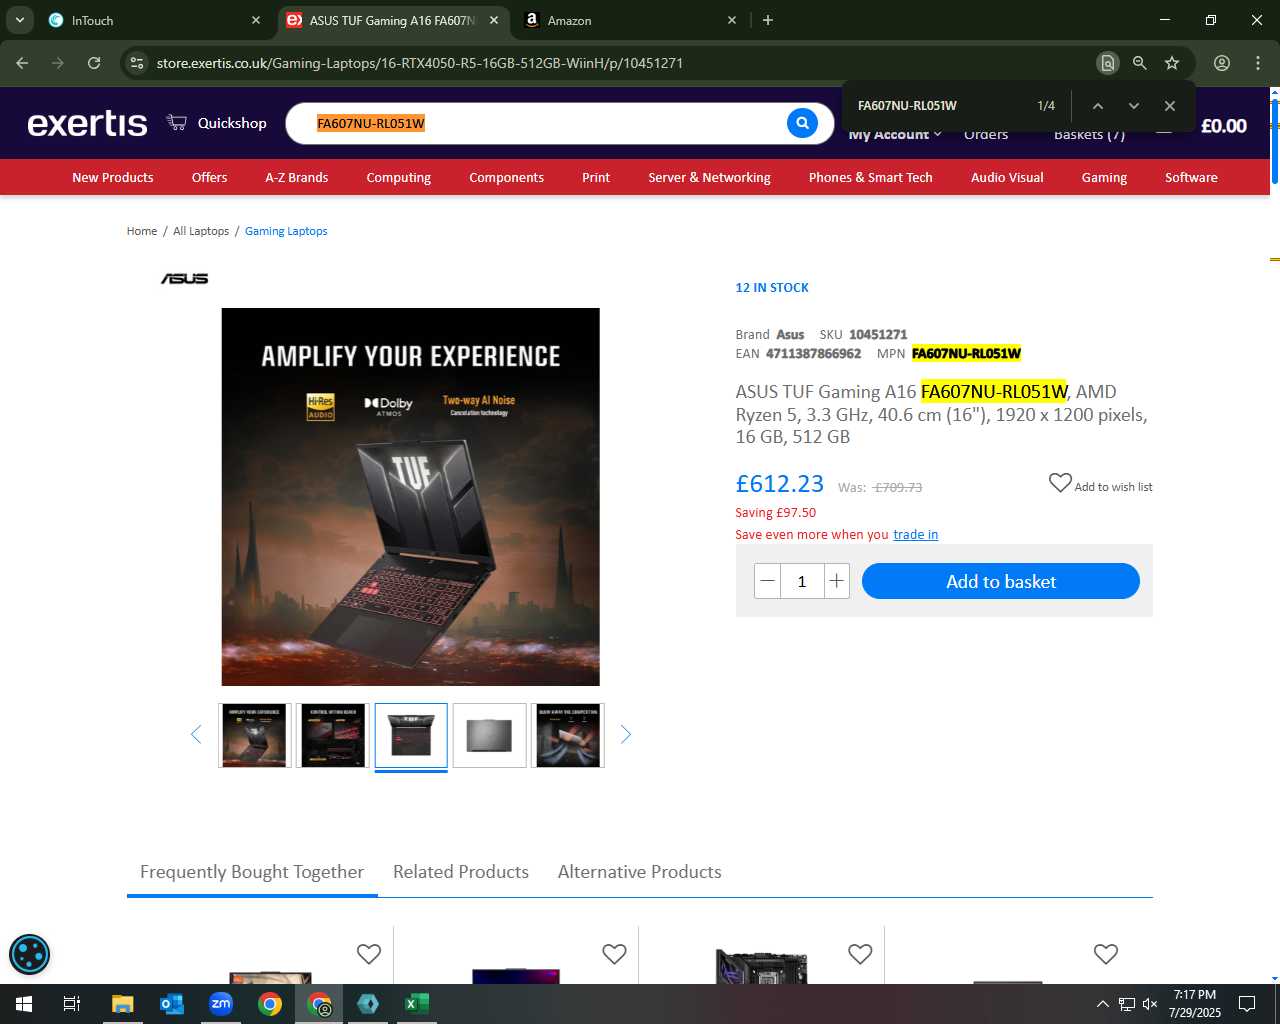Follow the trade in link
The image size is (1280, 1024).
916,535
